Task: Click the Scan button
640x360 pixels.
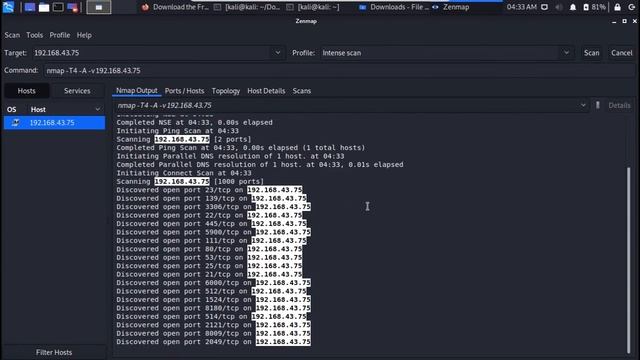Action: pos(591,53)
